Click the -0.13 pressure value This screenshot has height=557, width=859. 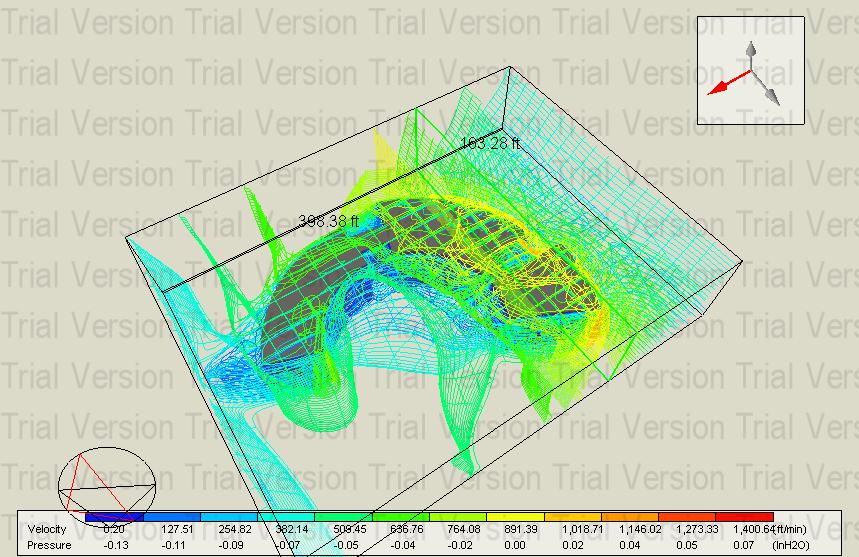116,545
